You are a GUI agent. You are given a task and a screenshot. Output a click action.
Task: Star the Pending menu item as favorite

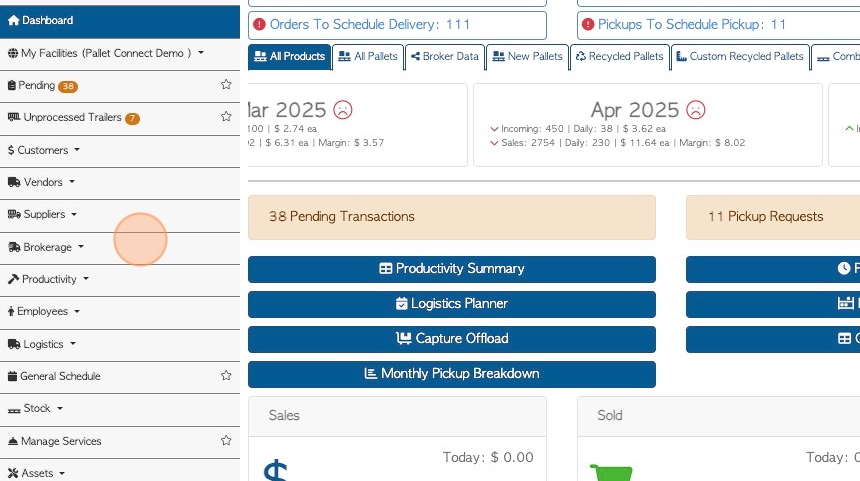226,86
